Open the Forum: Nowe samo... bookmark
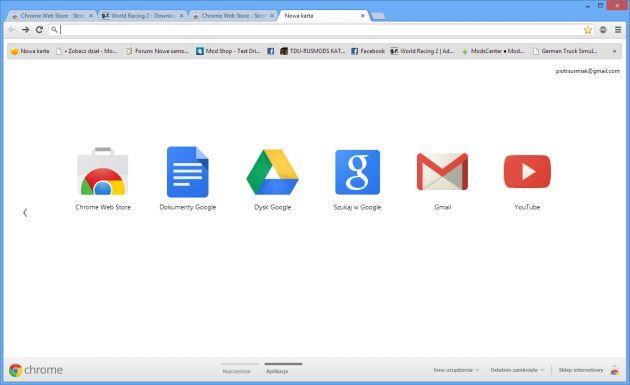 tap(157, 51)
